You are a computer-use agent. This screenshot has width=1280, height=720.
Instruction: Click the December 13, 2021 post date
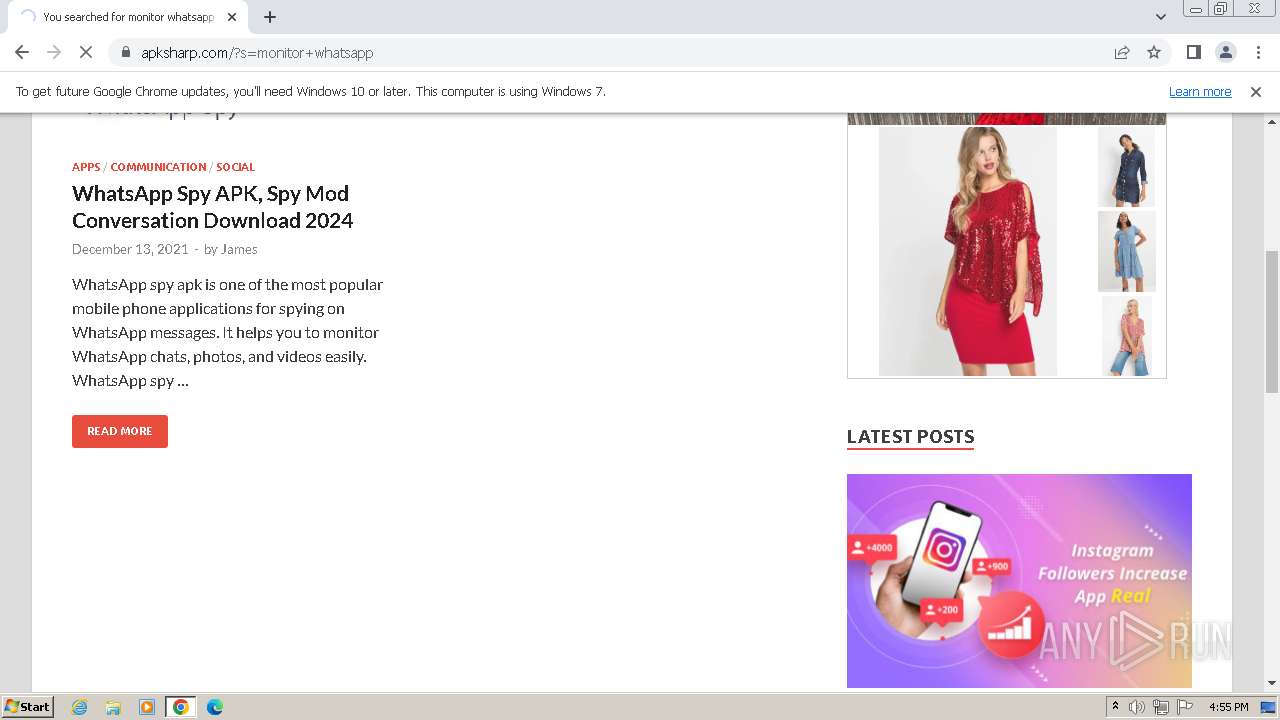pyautogui.click(x=130, y=249)
